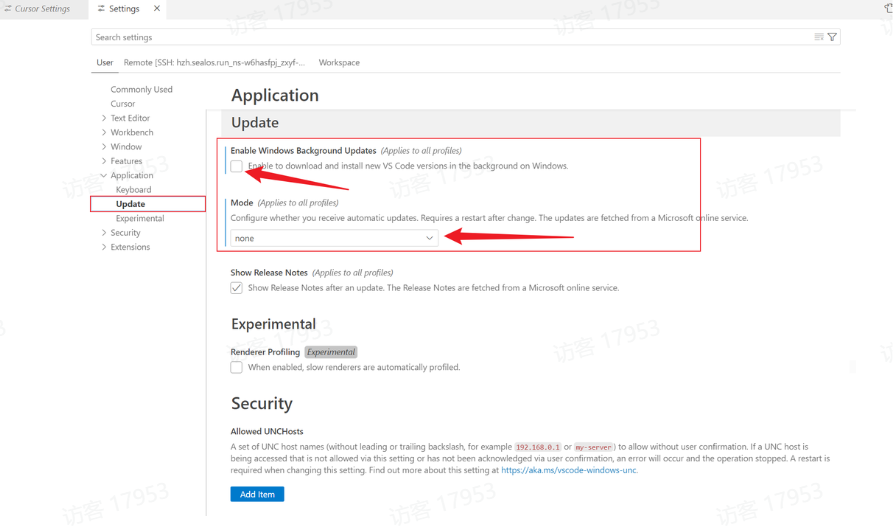Select Experimental under Application
This screenshot has width=893, height=527.
point(140,218)
